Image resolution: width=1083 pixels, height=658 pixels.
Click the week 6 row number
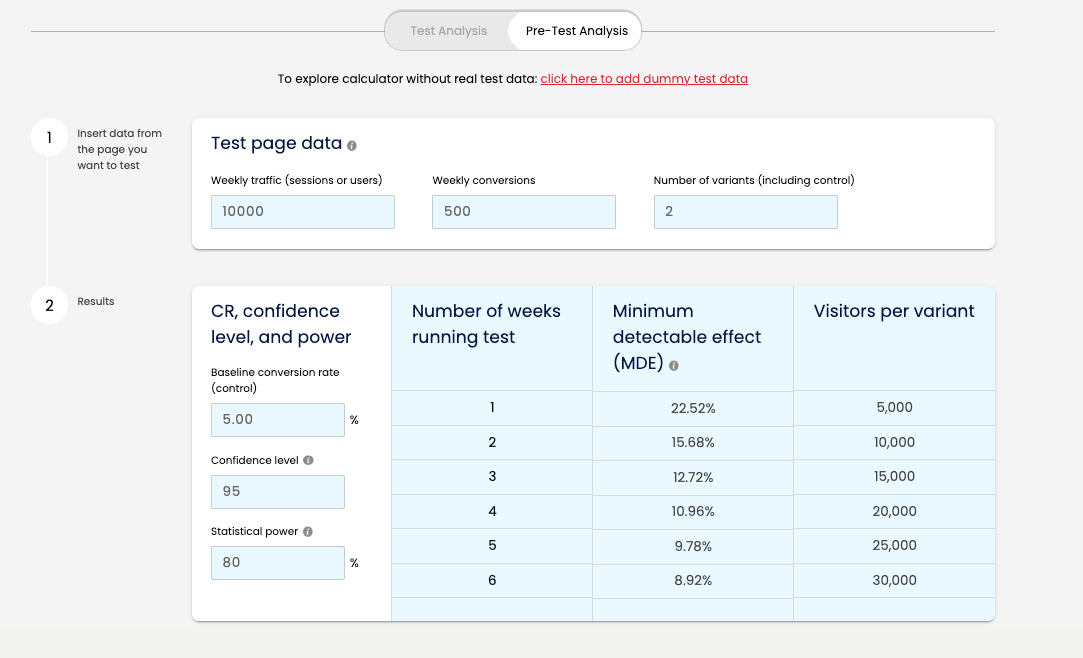pos(492,581)
